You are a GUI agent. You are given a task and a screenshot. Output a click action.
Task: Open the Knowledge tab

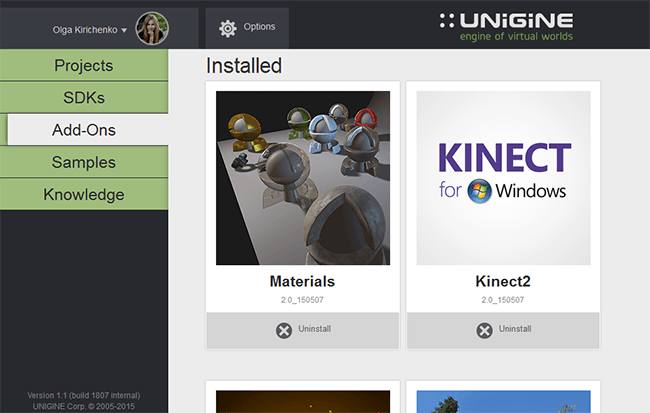click(x=83, y=194)
